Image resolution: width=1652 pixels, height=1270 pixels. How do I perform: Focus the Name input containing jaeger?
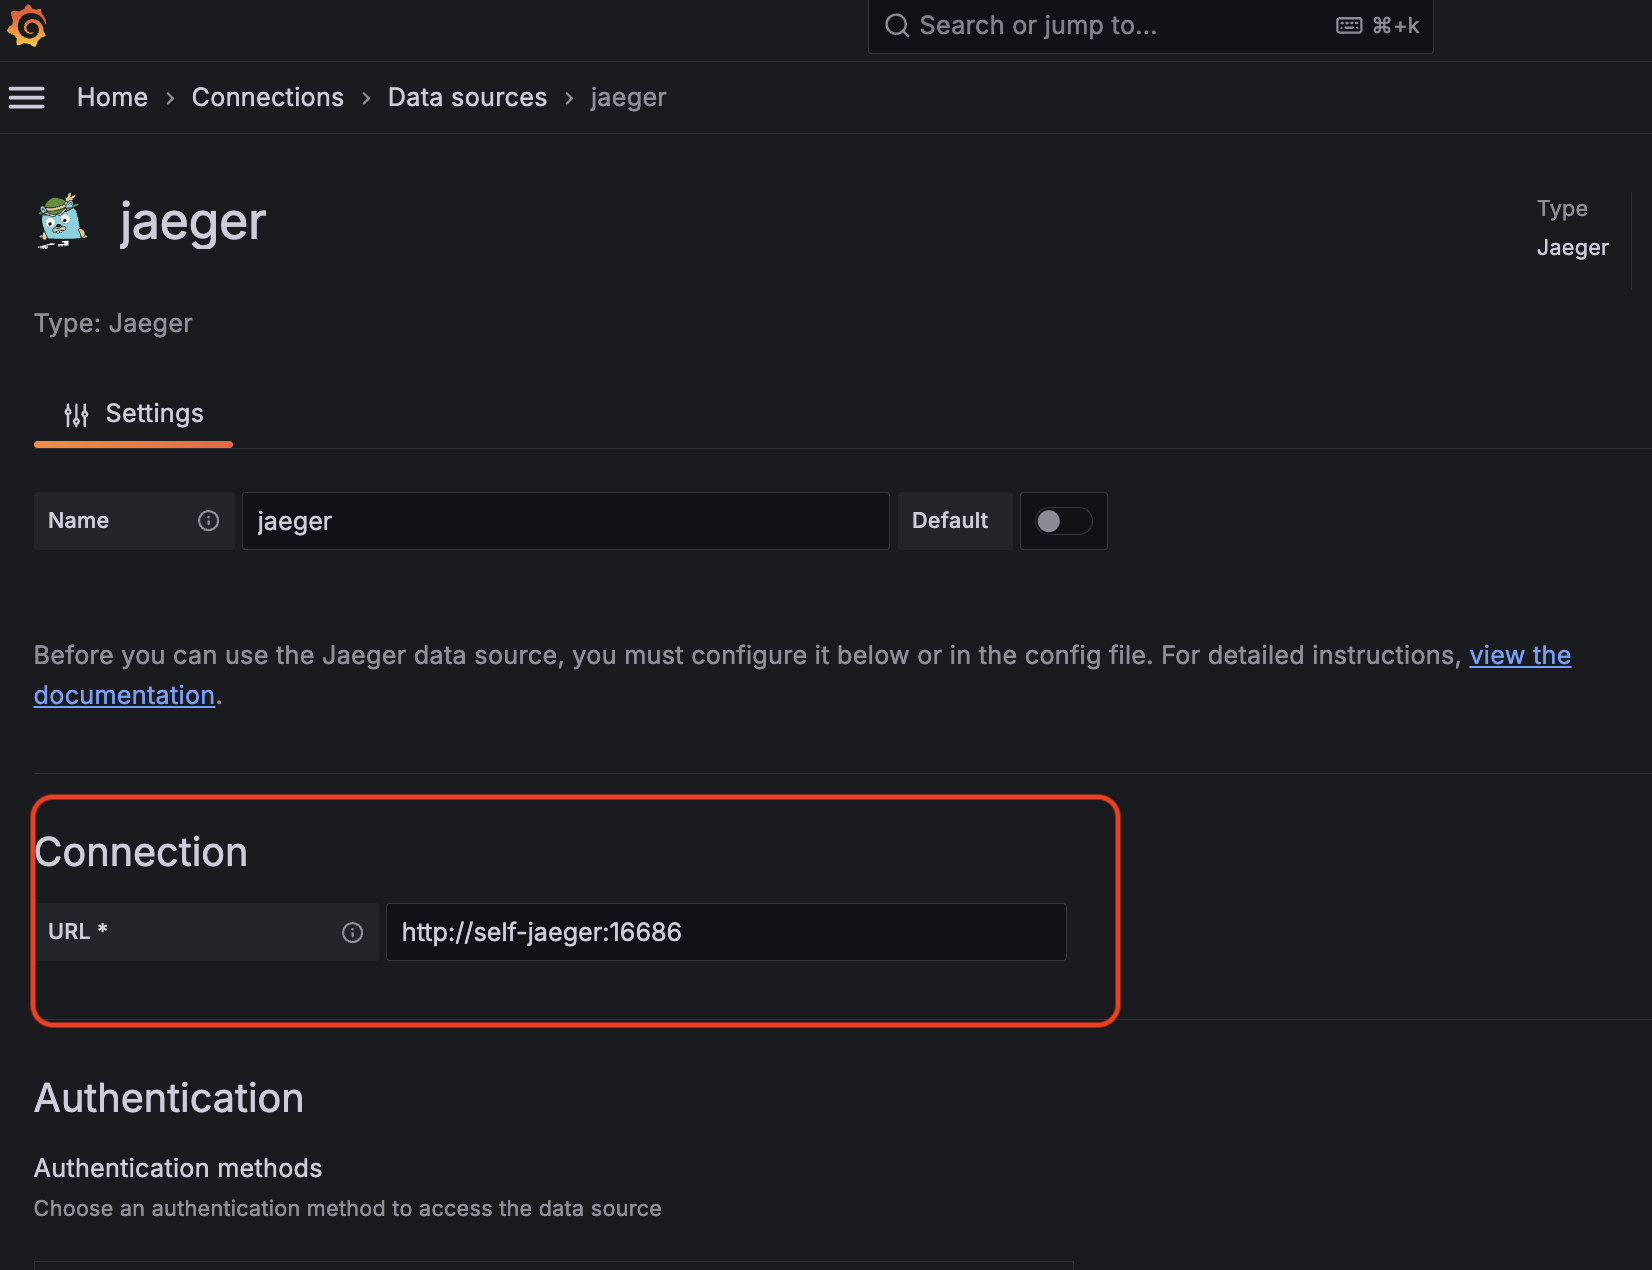click(x=565, y=521)
